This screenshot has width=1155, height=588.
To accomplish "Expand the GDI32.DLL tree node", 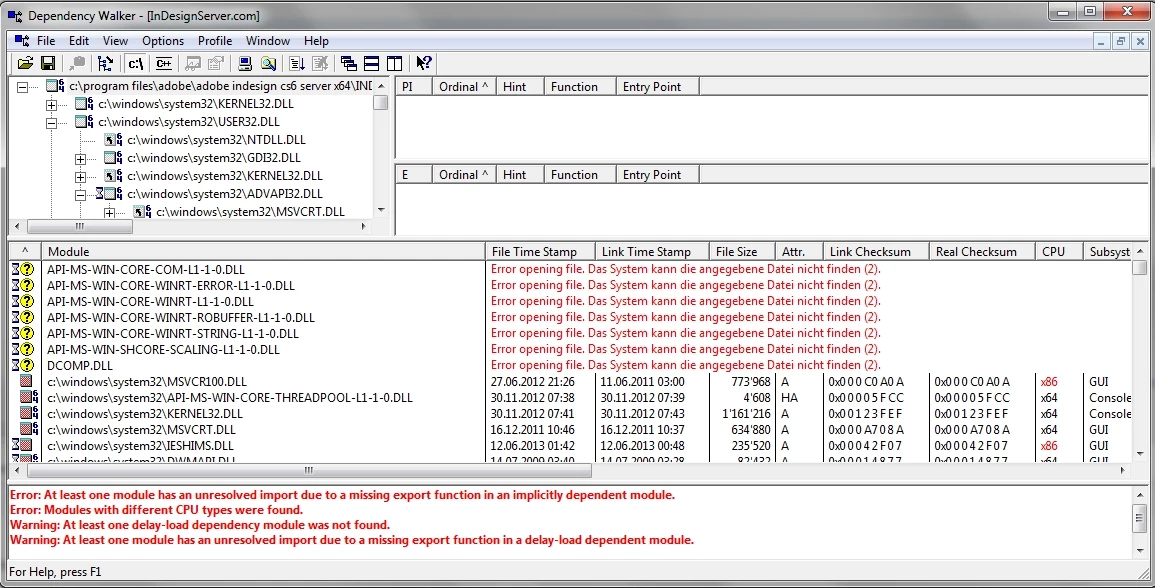I will pyautogui.click(x=80, y=158).
